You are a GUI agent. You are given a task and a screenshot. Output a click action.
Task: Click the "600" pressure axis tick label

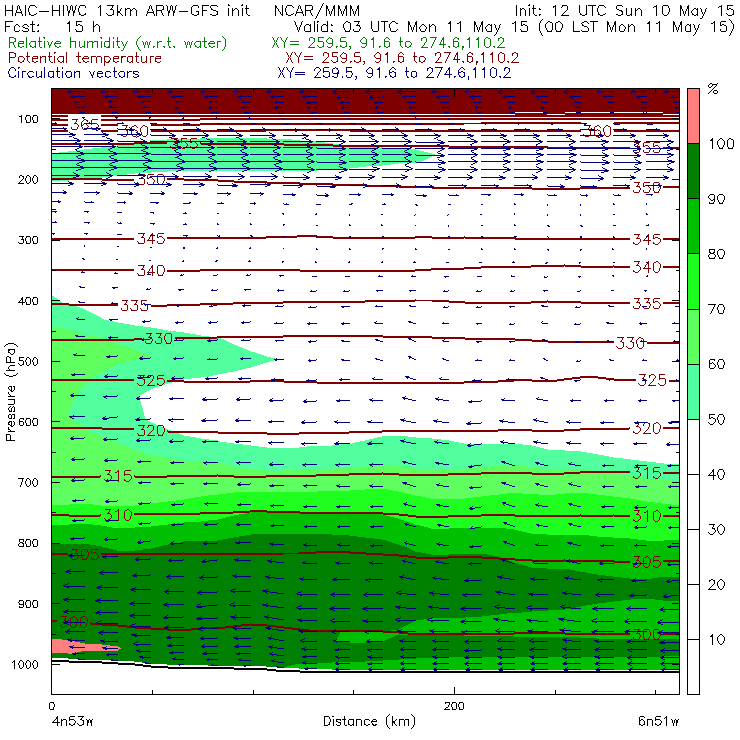click(x=28, y=421)
